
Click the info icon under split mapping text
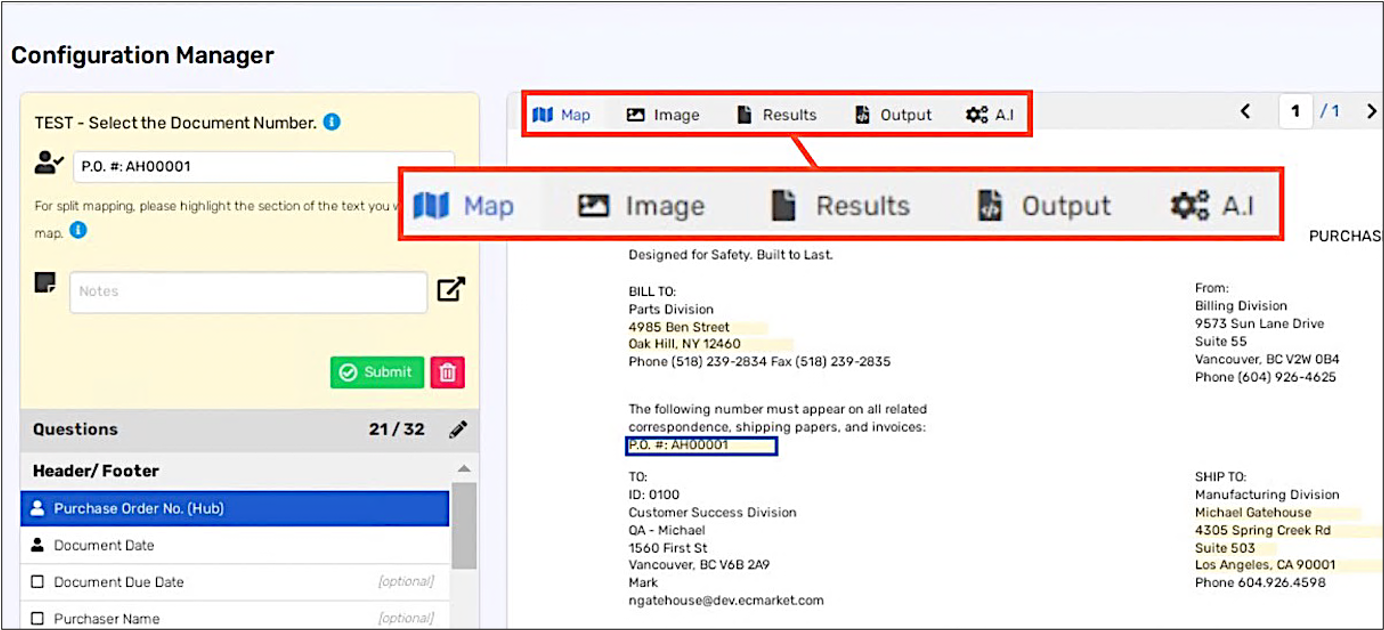click(78, 230)
